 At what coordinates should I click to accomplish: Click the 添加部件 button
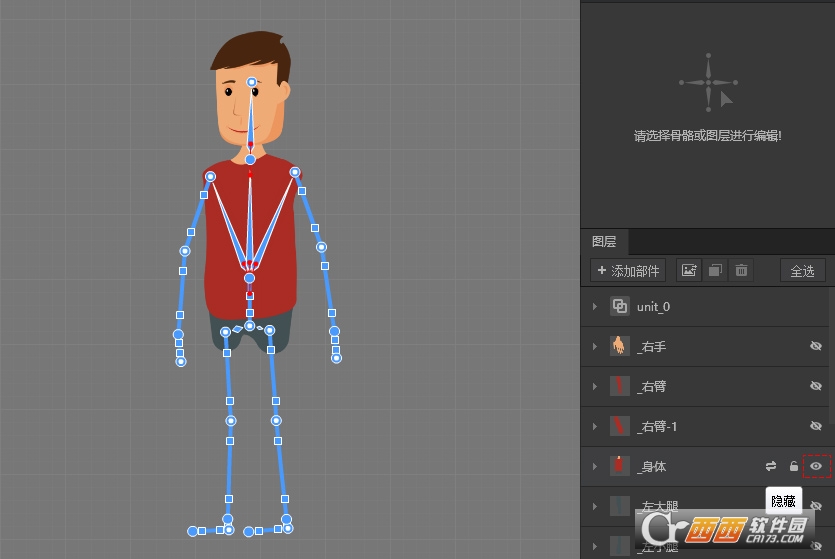(x=628, y=270)
